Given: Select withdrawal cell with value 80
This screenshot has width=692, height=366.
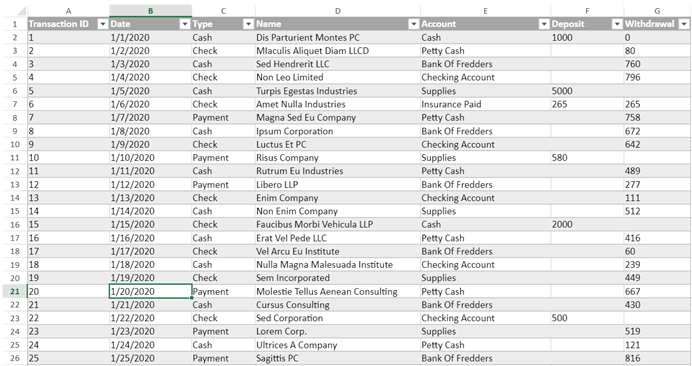Looking at the screenshot, I should click(x=657, y=51).
